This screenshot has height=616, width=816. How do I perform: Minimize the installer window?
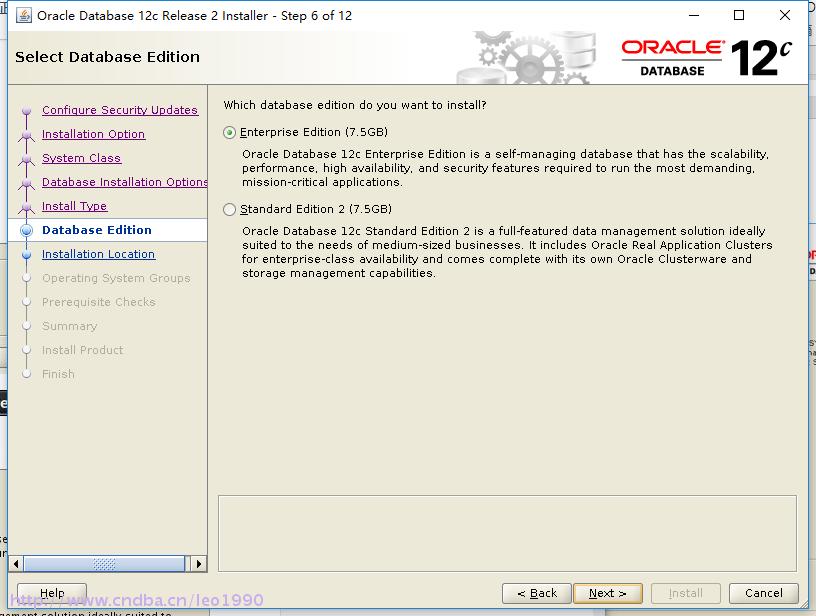point(694,16)
